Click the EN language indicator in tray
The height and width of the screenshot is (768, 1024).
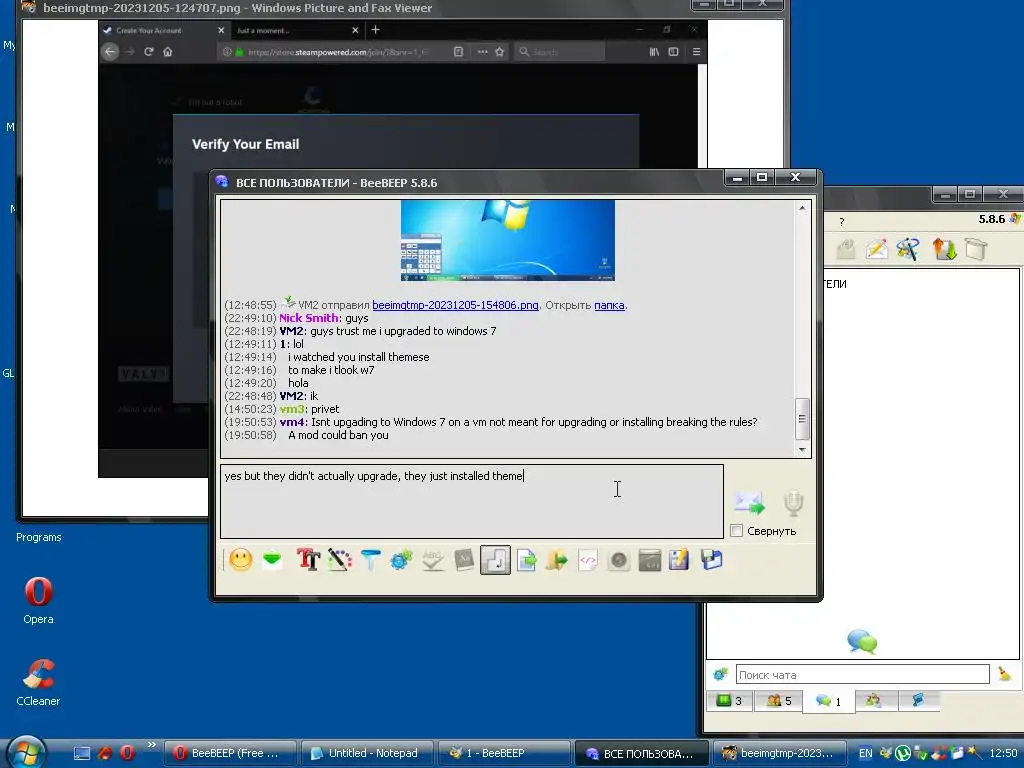(865, 754)
